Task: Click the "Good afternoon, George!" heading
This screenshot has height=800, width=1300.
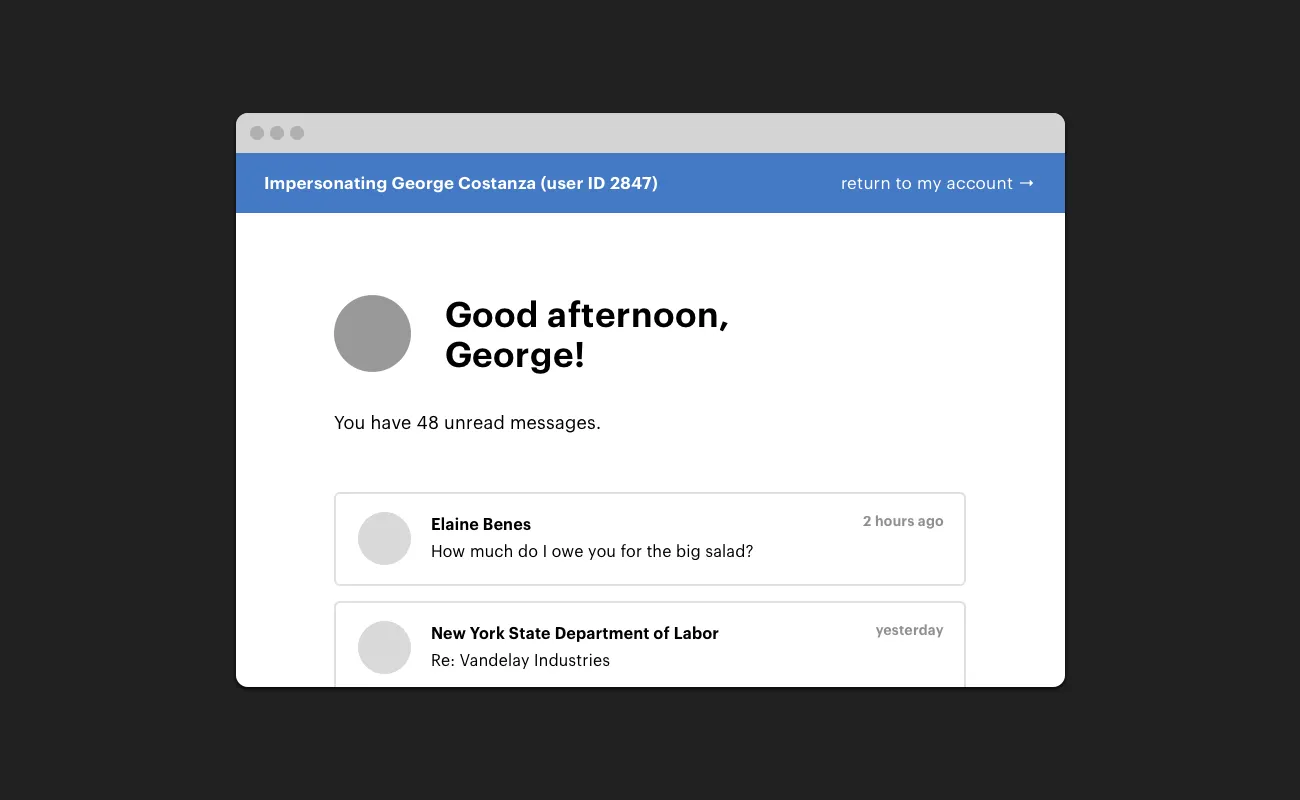Action: coord(586,334)
